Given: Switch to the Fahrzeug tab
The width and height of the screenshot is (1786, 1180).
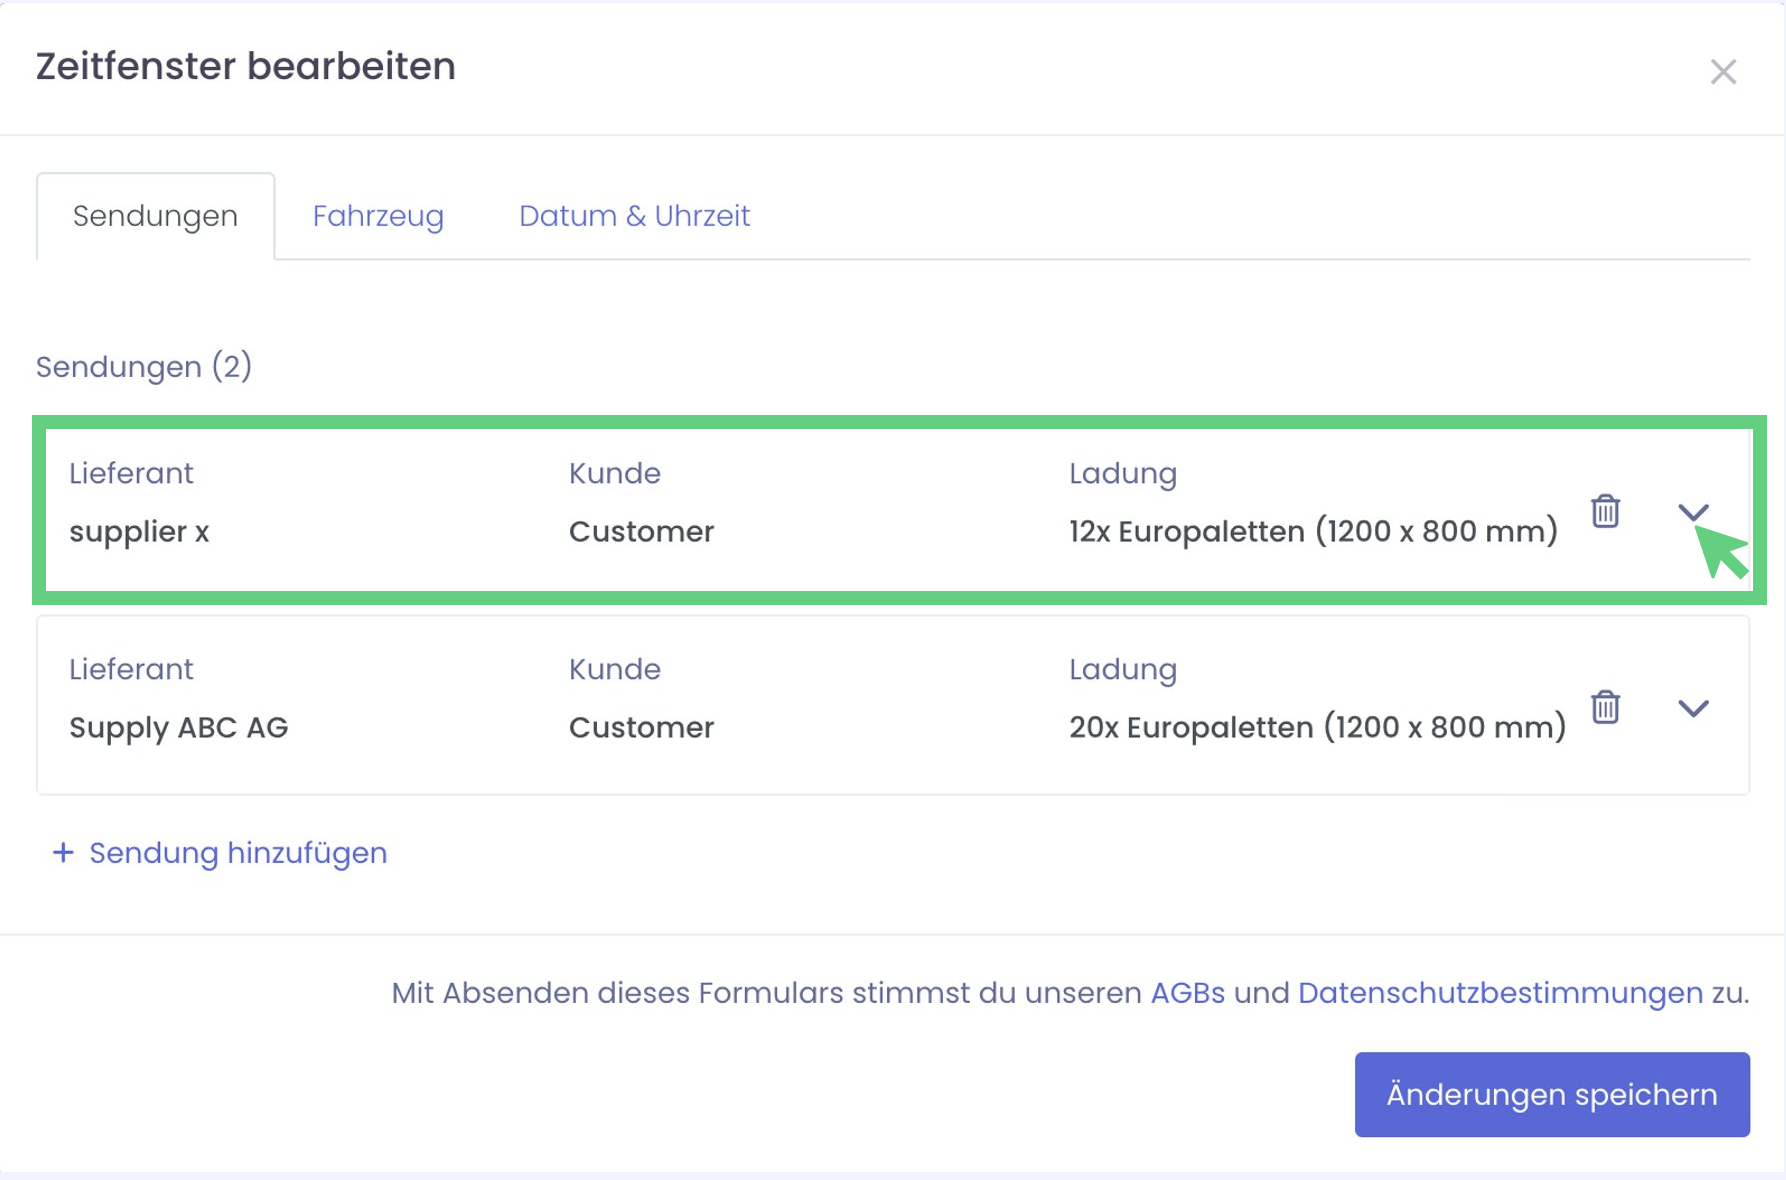Looking at the screenshot, I should coord(378,216).
